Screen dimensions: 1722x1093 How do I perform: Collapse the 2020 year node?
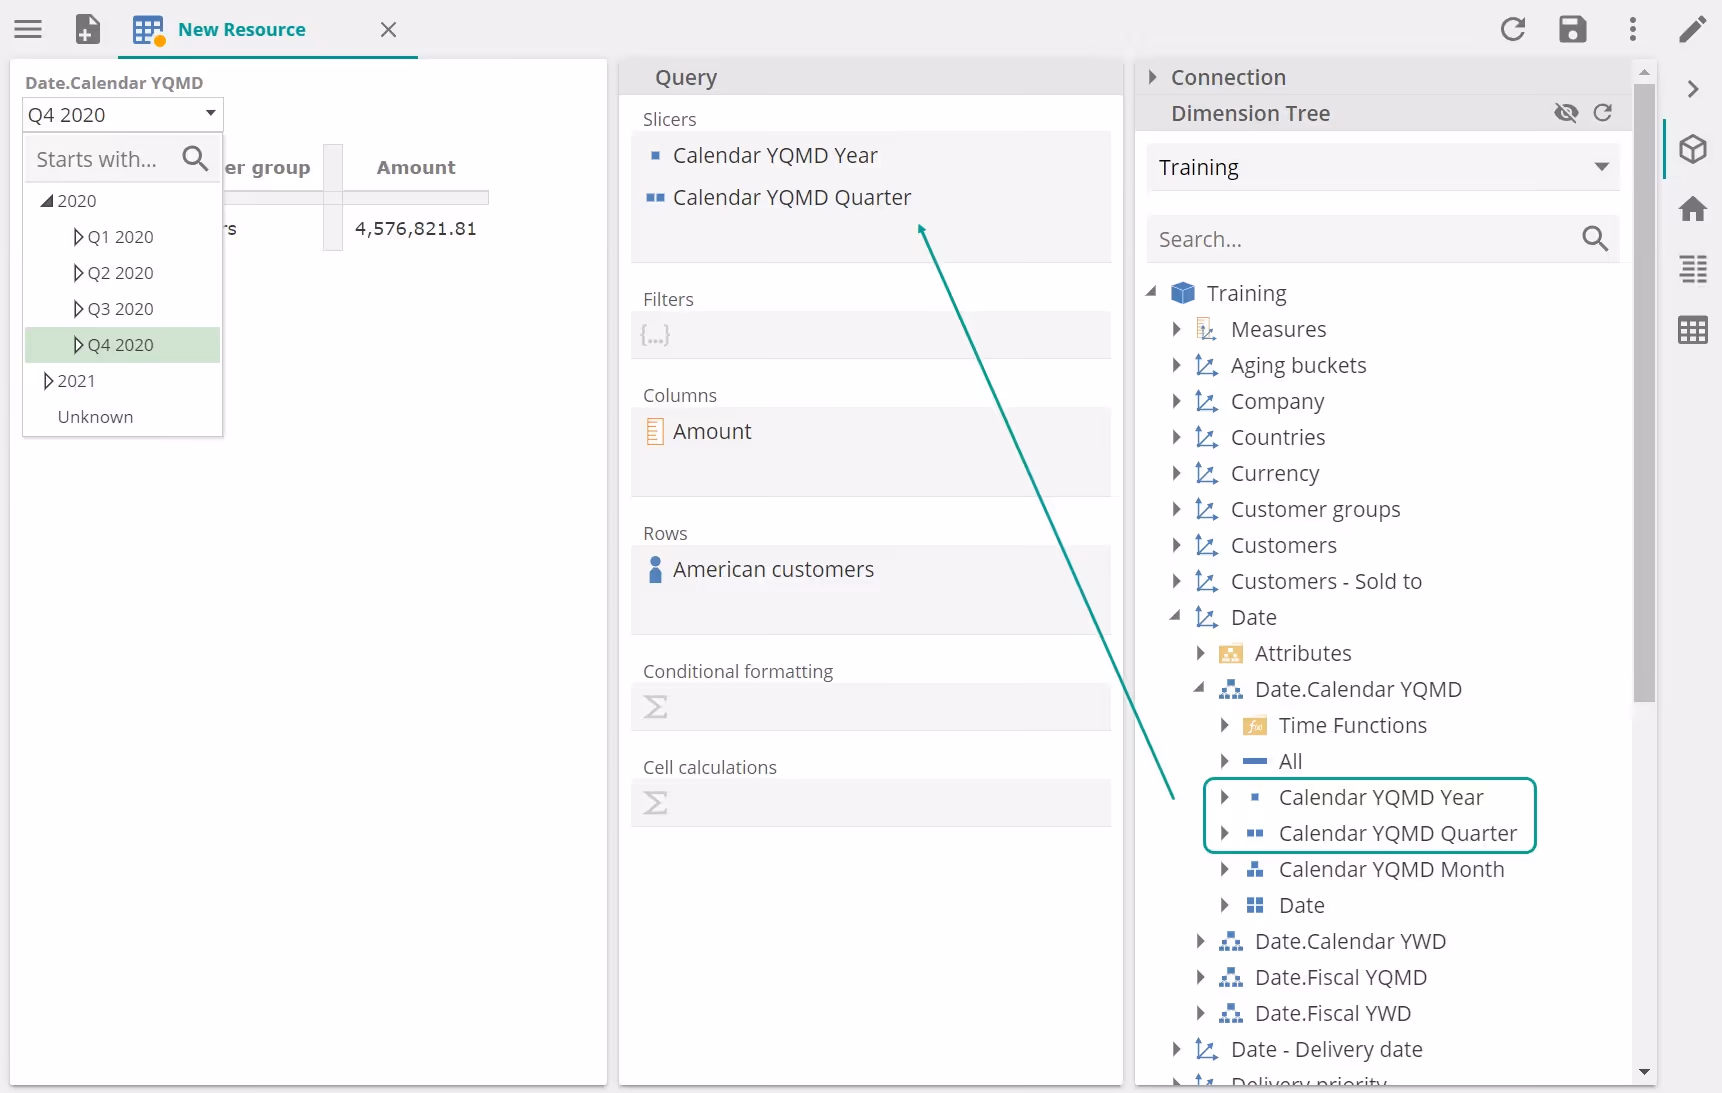[x=46, y=201]
